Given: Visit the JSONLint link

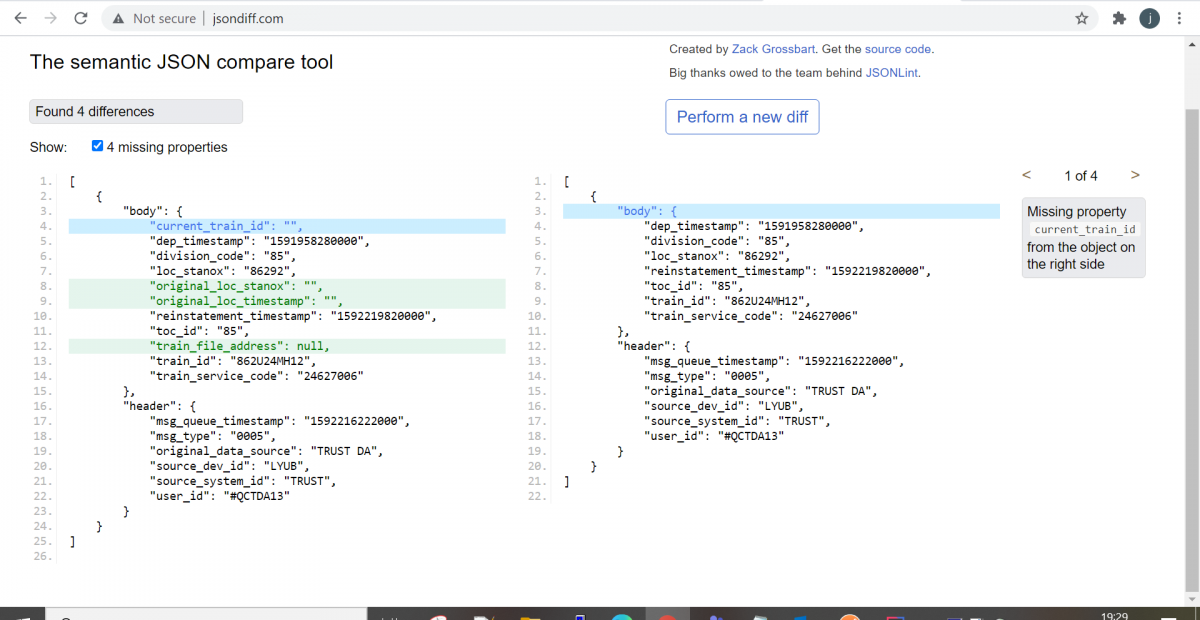Looking at the screenshot, I should point(890,72).
